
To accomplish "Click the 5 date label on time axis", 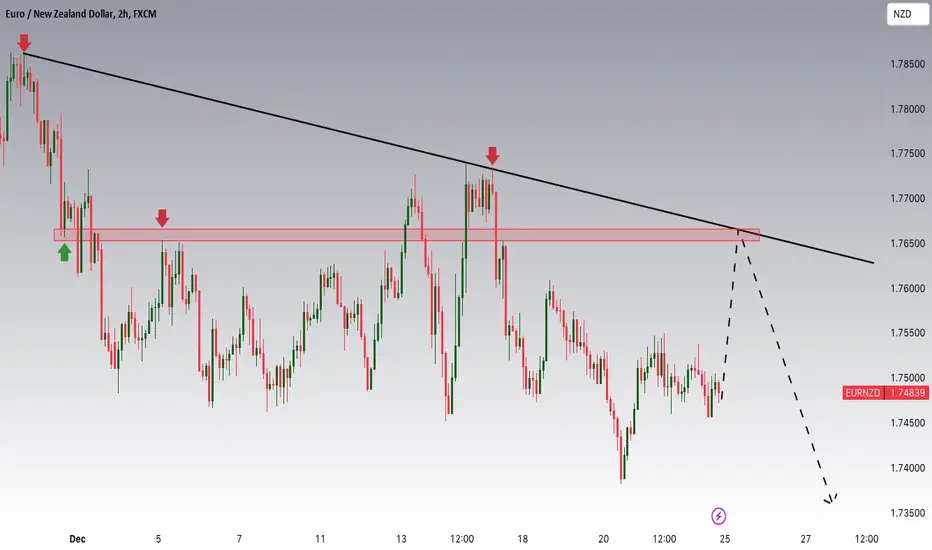I will 158,539.
